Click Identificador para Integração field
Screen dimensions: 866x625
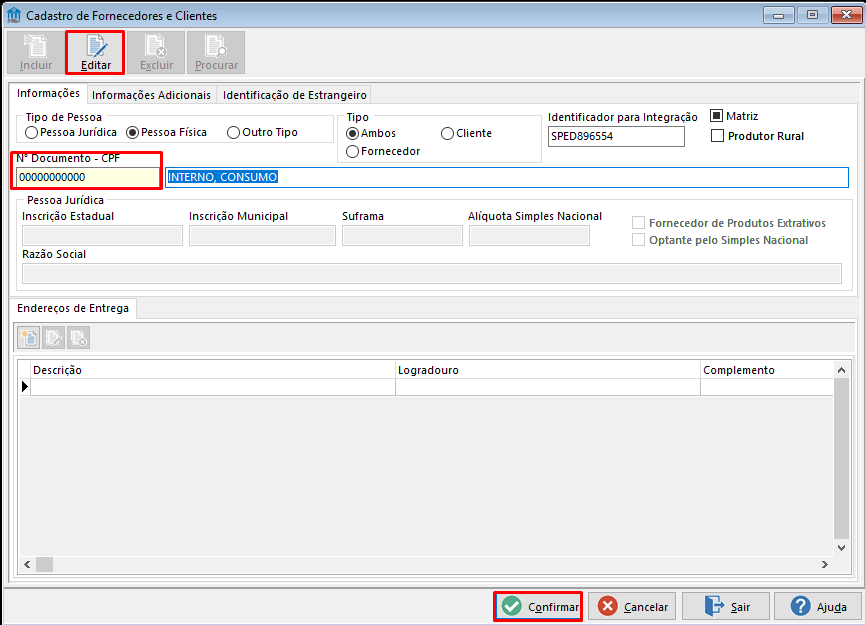coord(616,136)
